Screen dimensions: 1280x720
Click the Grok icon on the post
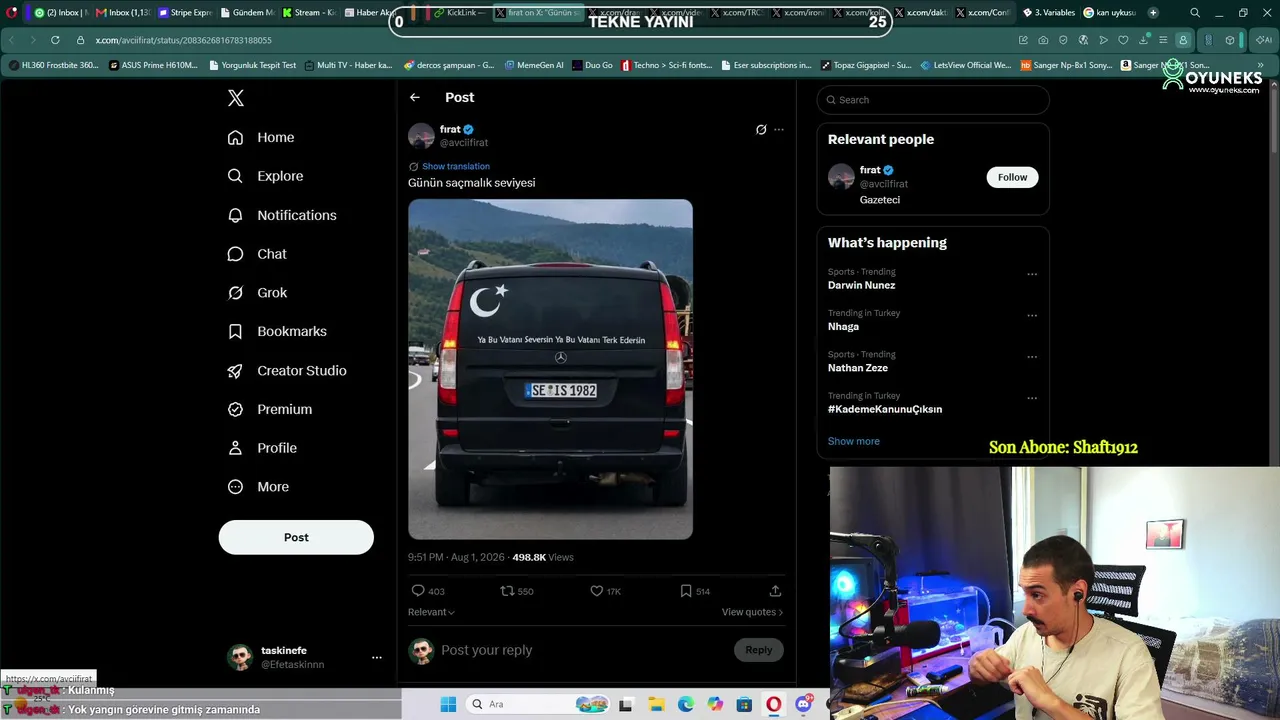point(761,130)
